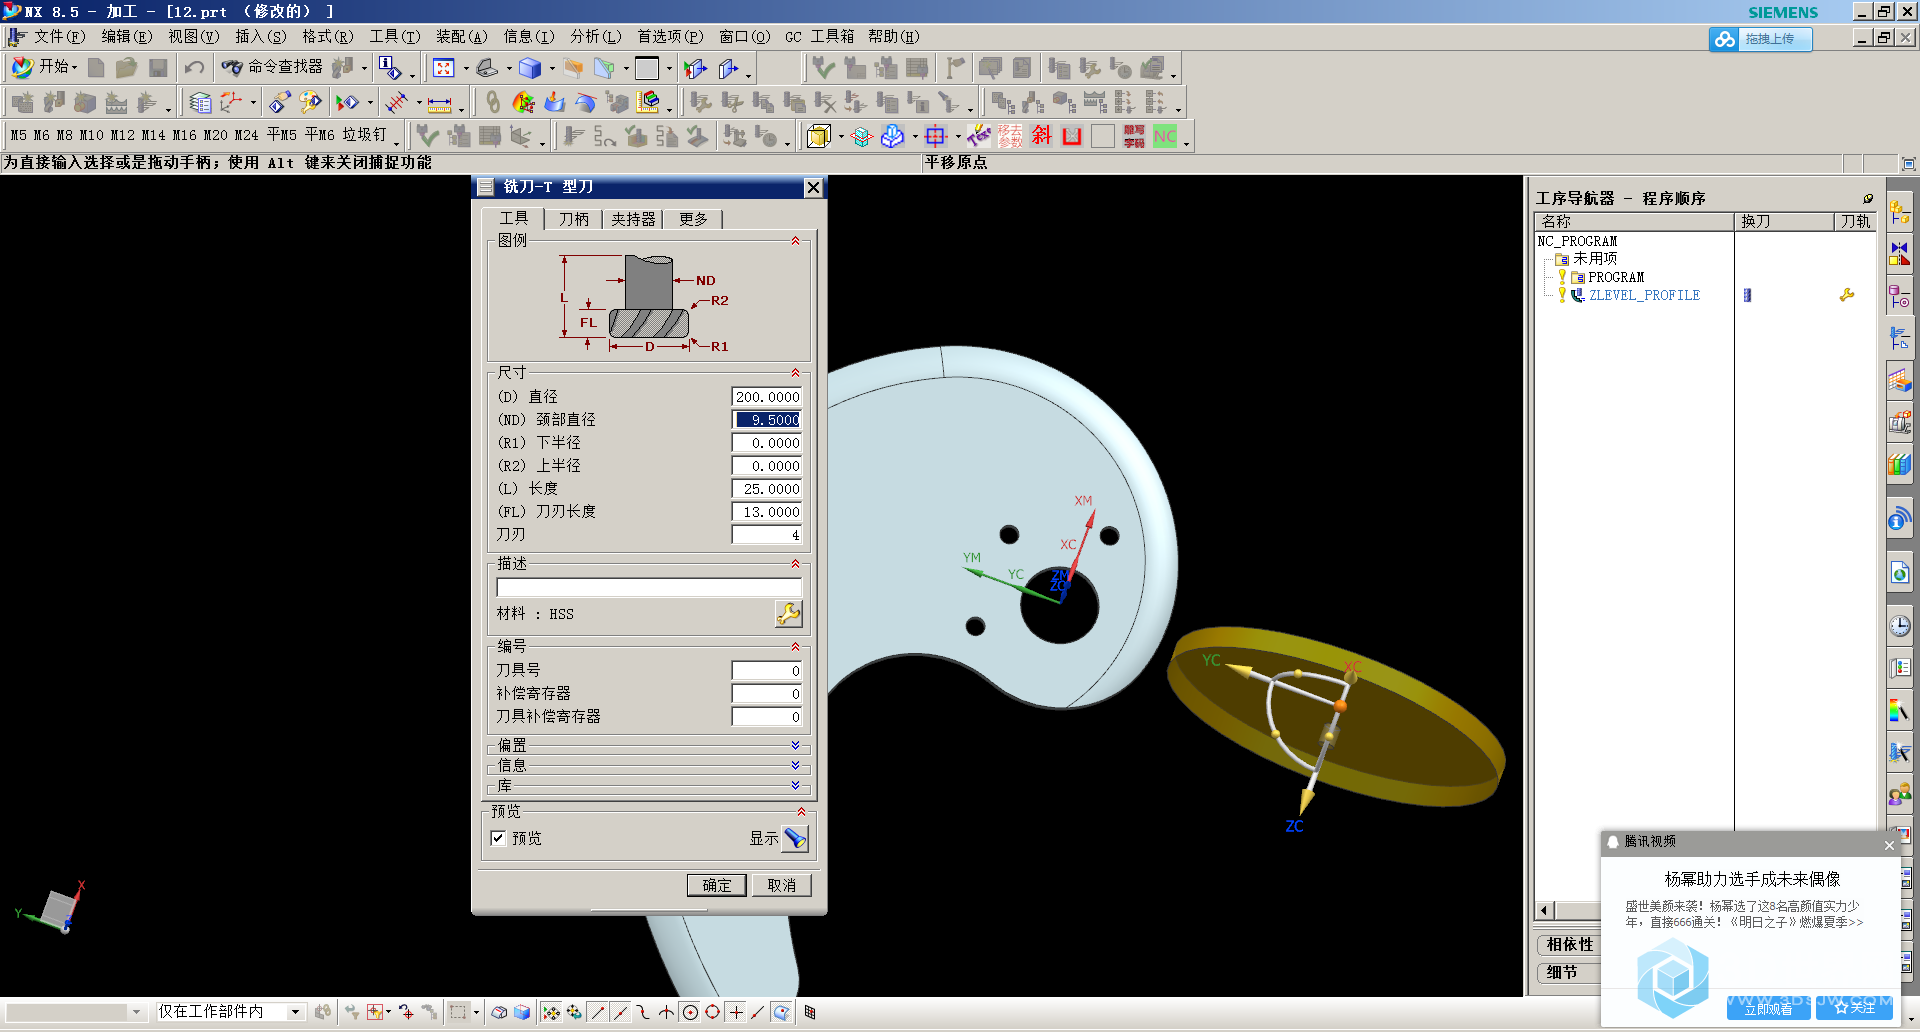The width and height of the screenshot is (1920, 1032).
Task: Select the PROGRAM tree node
Action: 1616,278
